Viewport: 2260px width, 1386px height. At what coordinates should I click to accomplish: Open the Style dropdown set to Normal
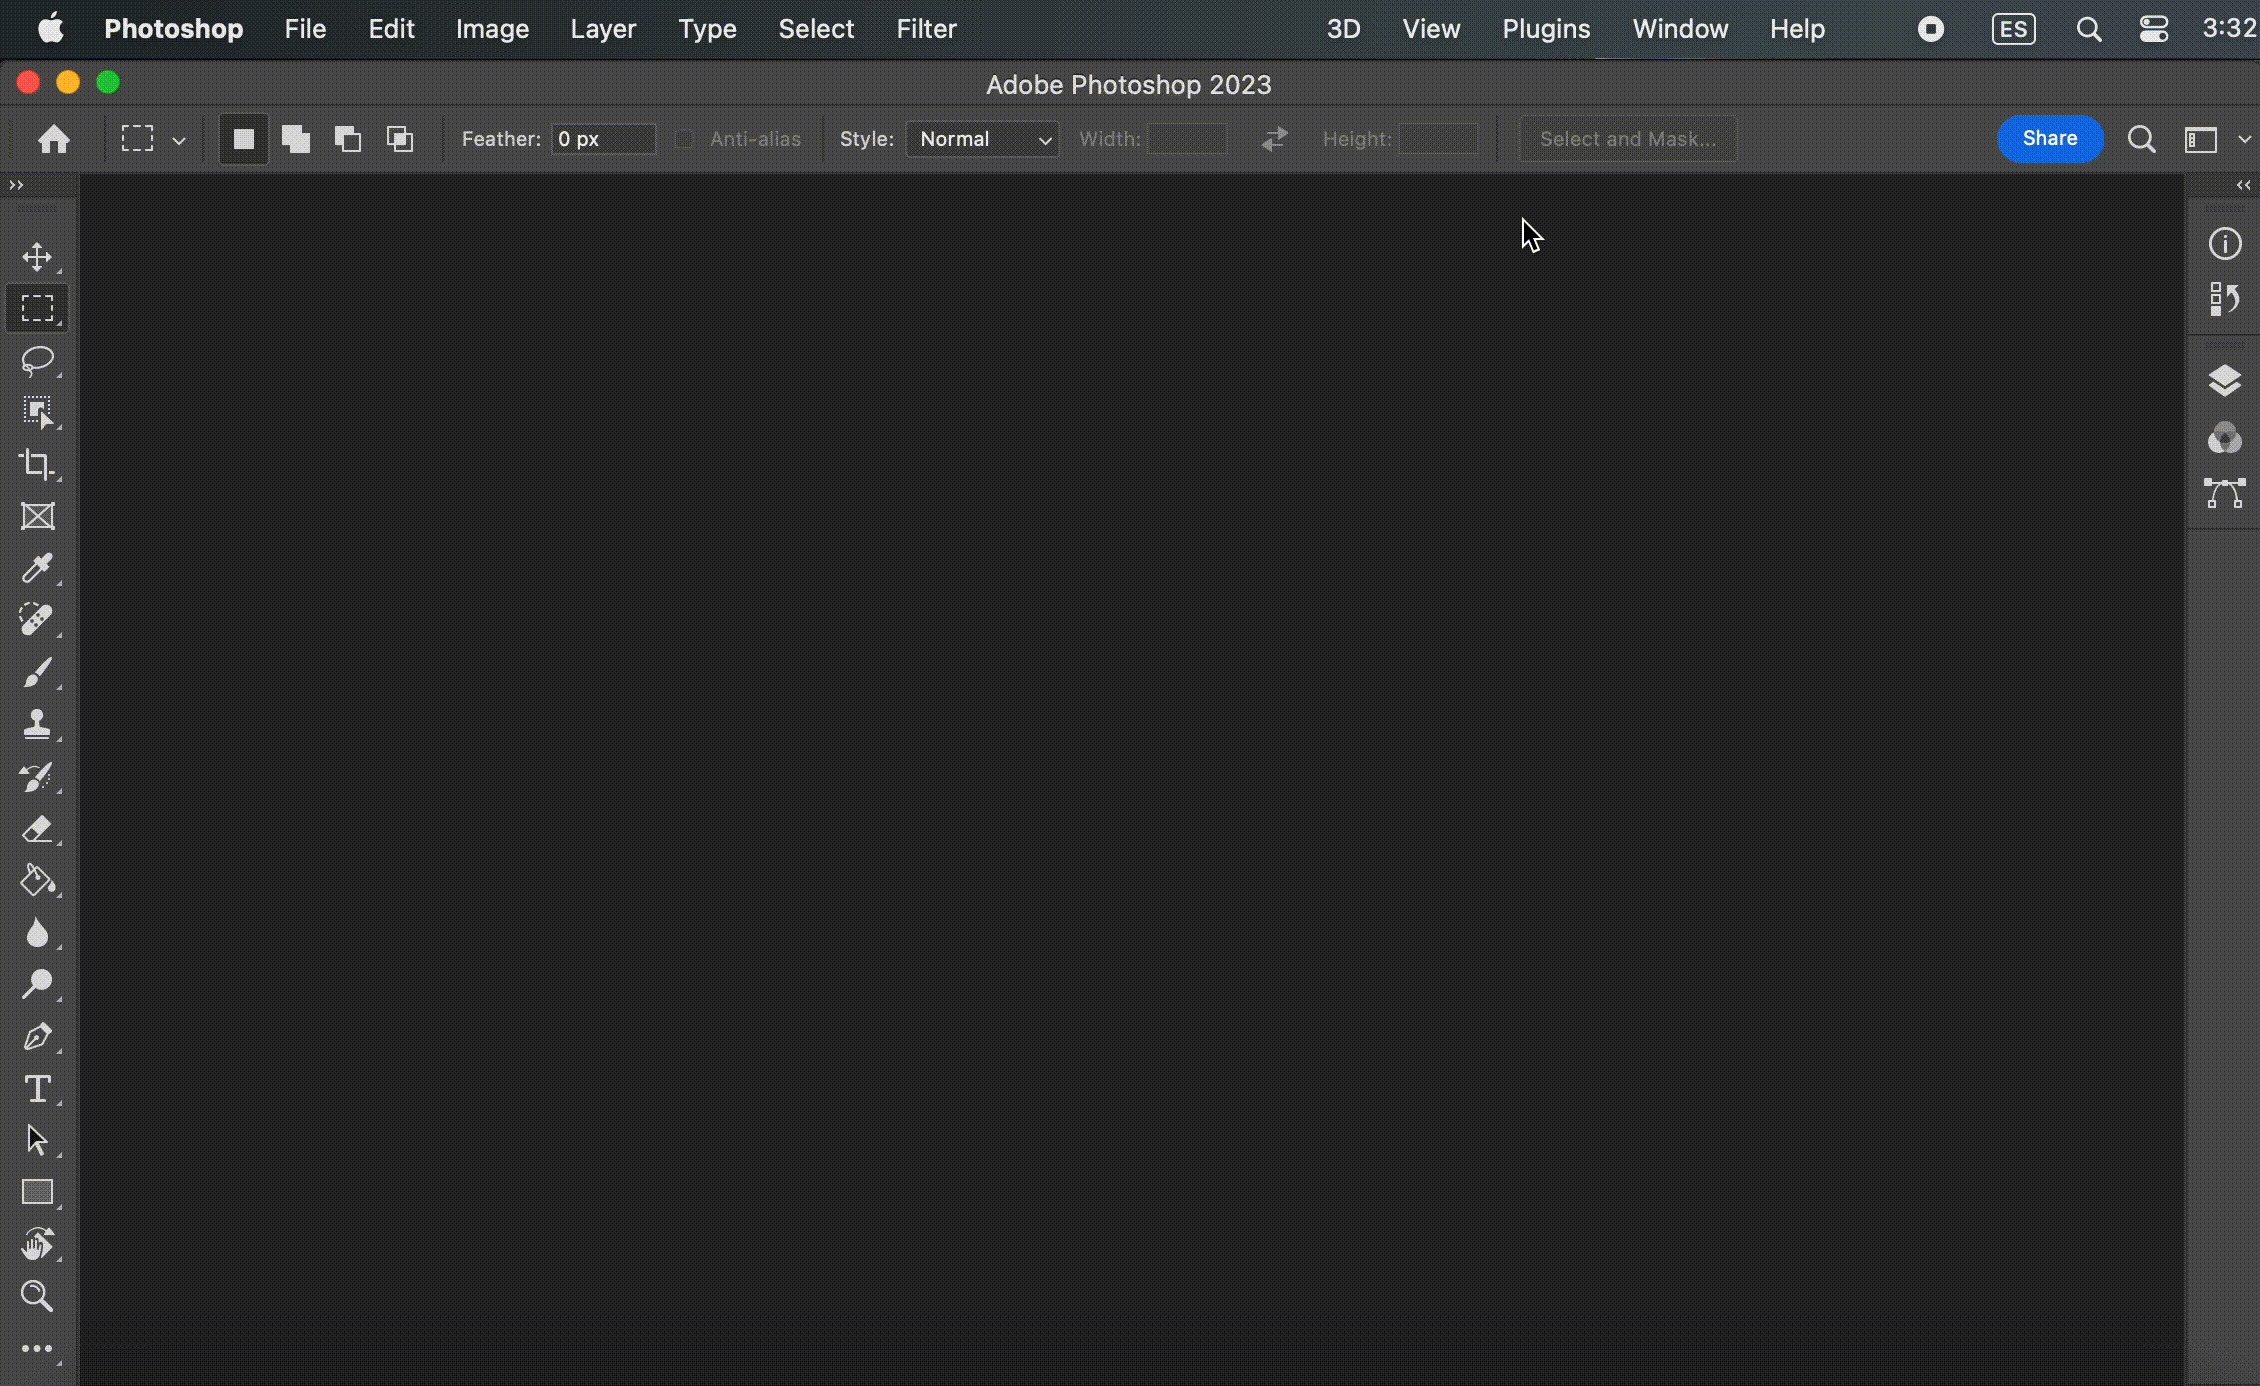click(x=983, y=139)
